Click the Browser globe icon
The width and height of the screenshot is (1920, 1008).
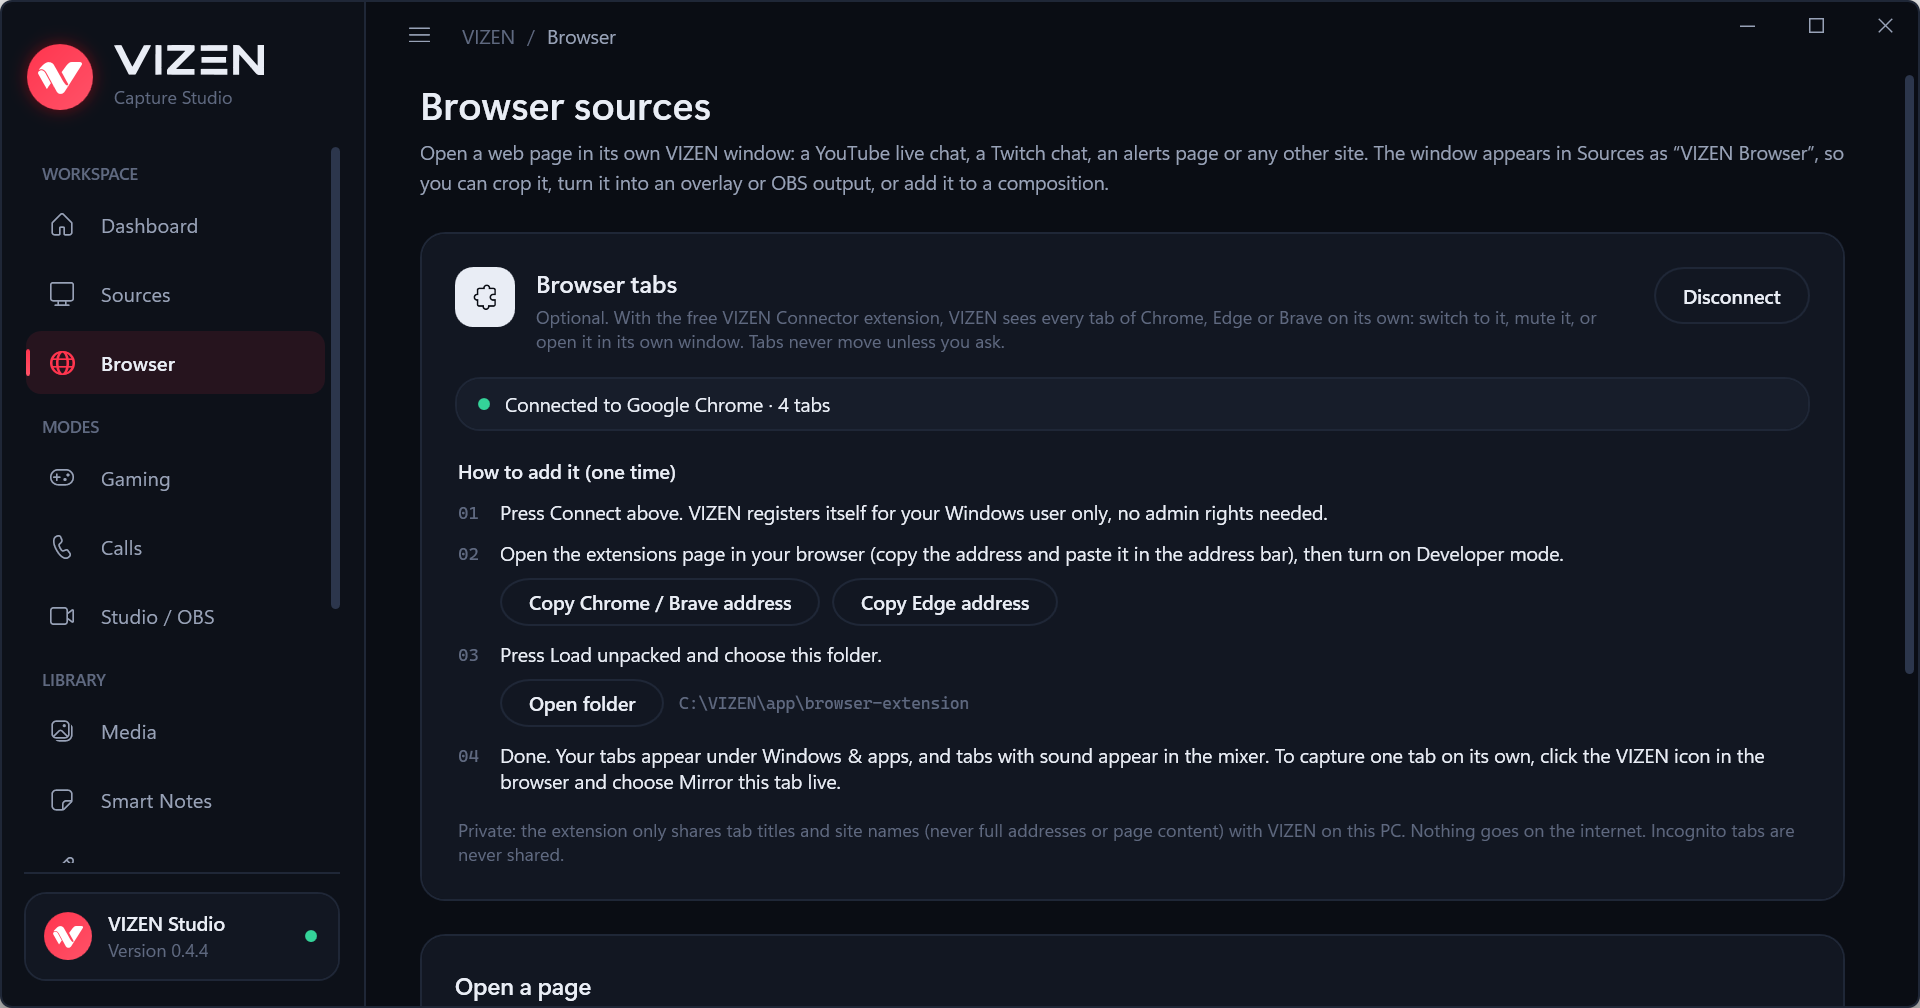(x=62, y=363)
